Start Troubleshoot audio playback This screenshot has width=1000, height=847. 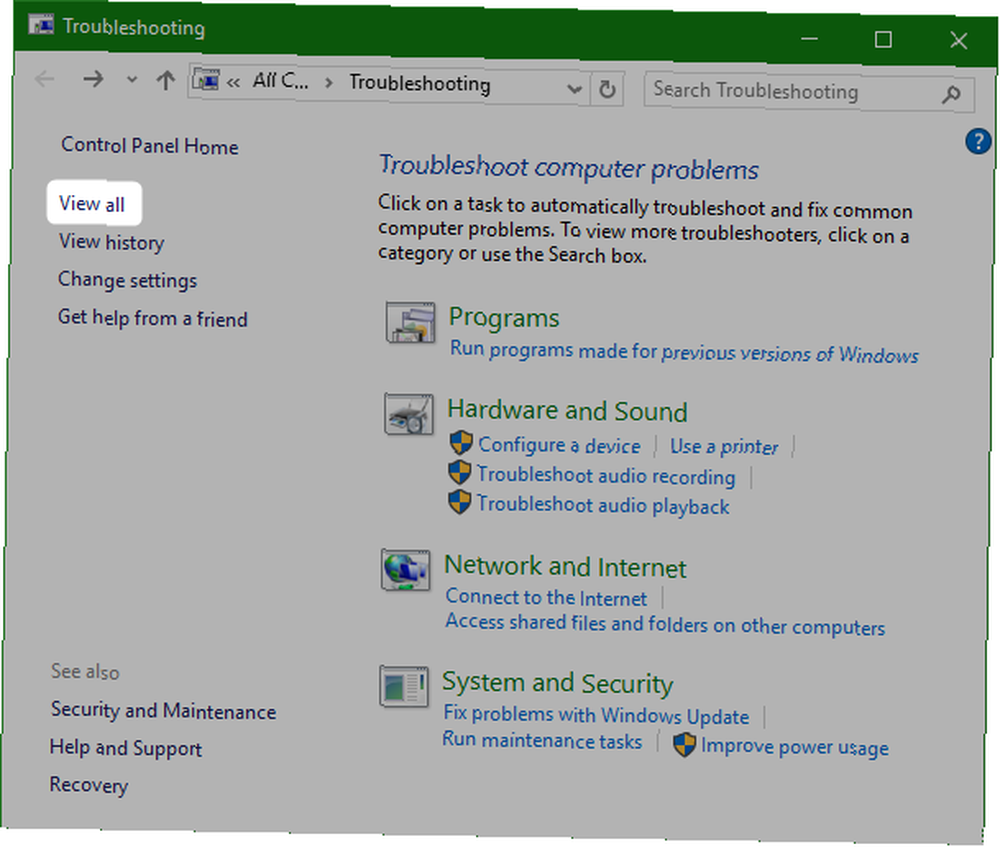603,505
